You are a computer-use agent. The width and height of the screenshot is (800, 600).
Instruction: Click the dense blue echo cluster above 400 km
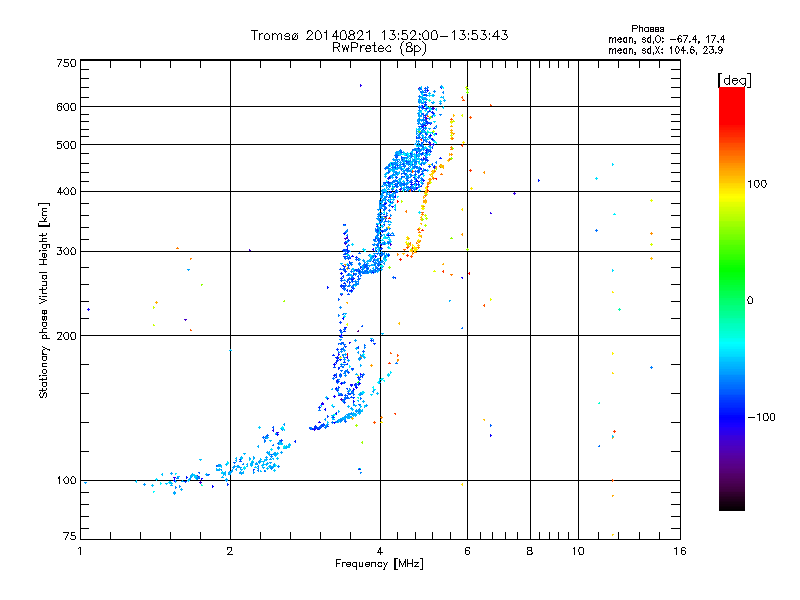(x=406, y=171)
